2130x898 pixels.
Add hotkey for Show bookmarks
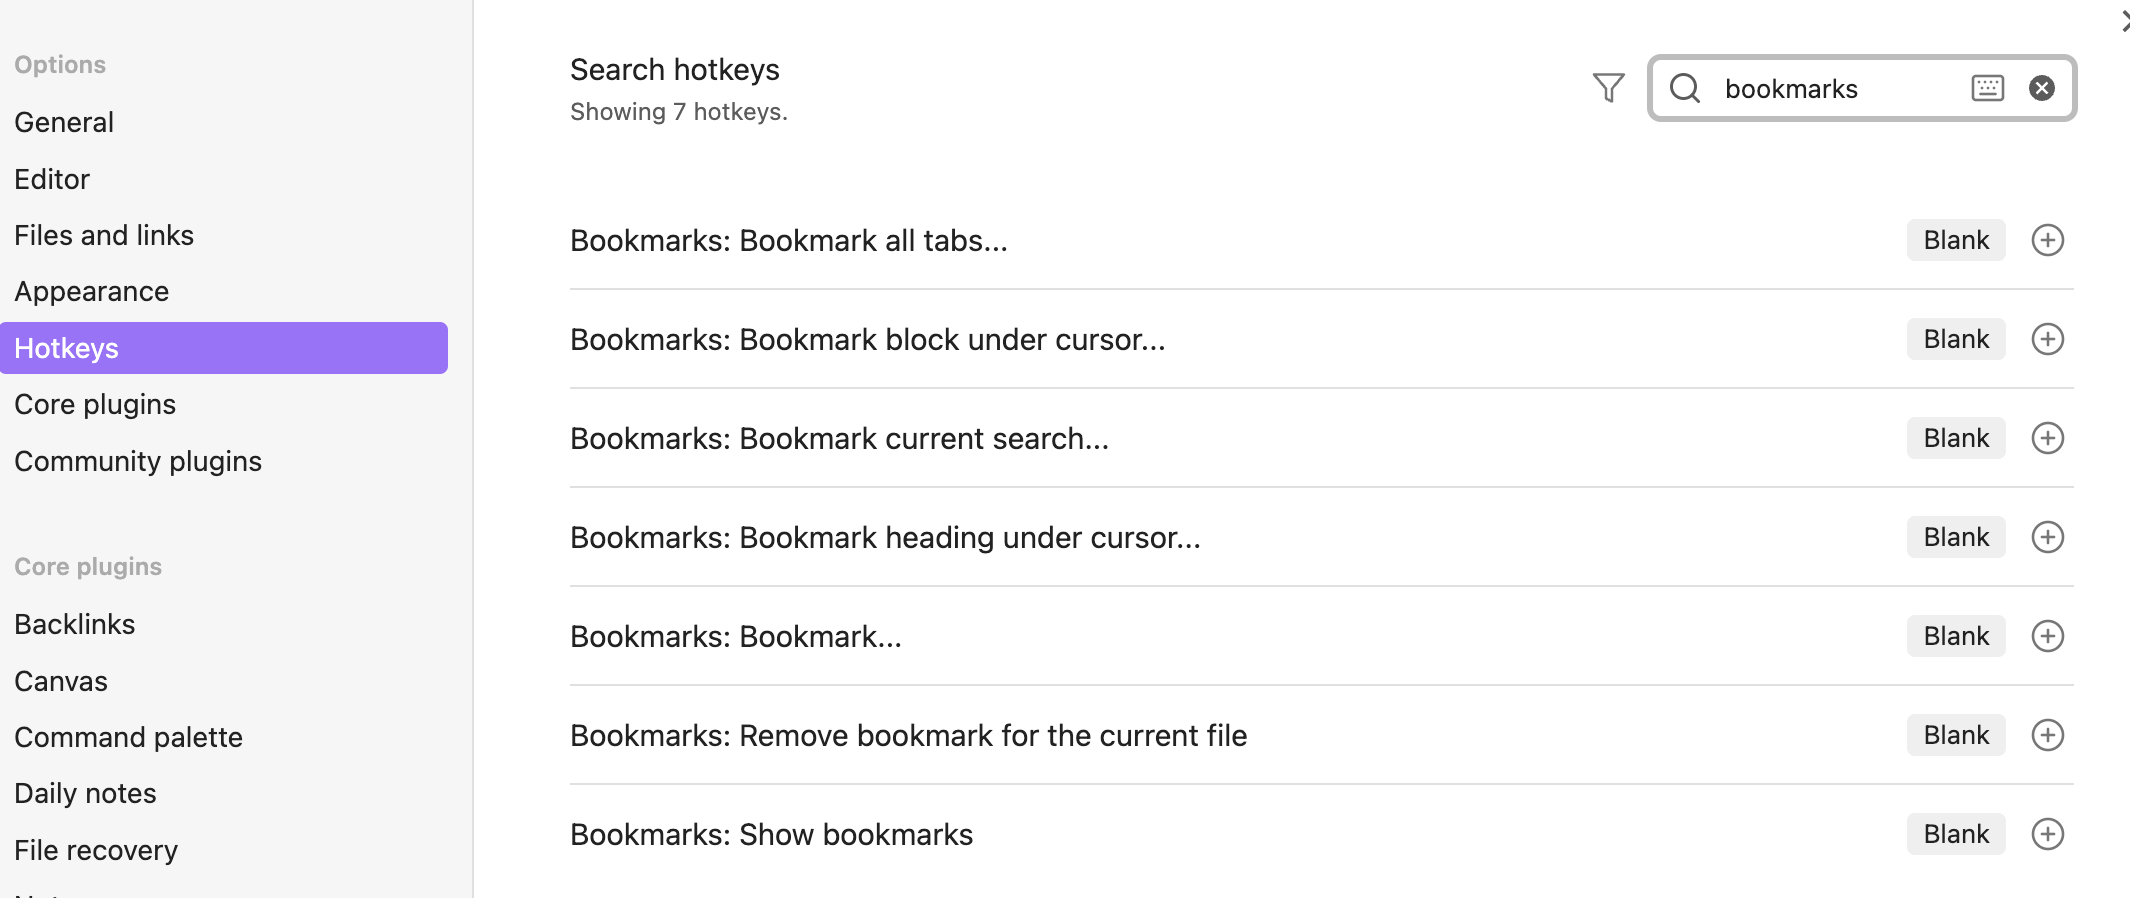pyautogui.click(x=2047, y=834)
